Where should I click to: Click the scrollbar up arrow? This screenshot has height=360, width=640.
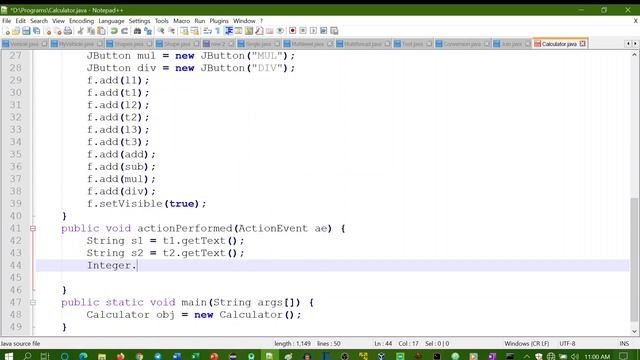click(634, 54)
